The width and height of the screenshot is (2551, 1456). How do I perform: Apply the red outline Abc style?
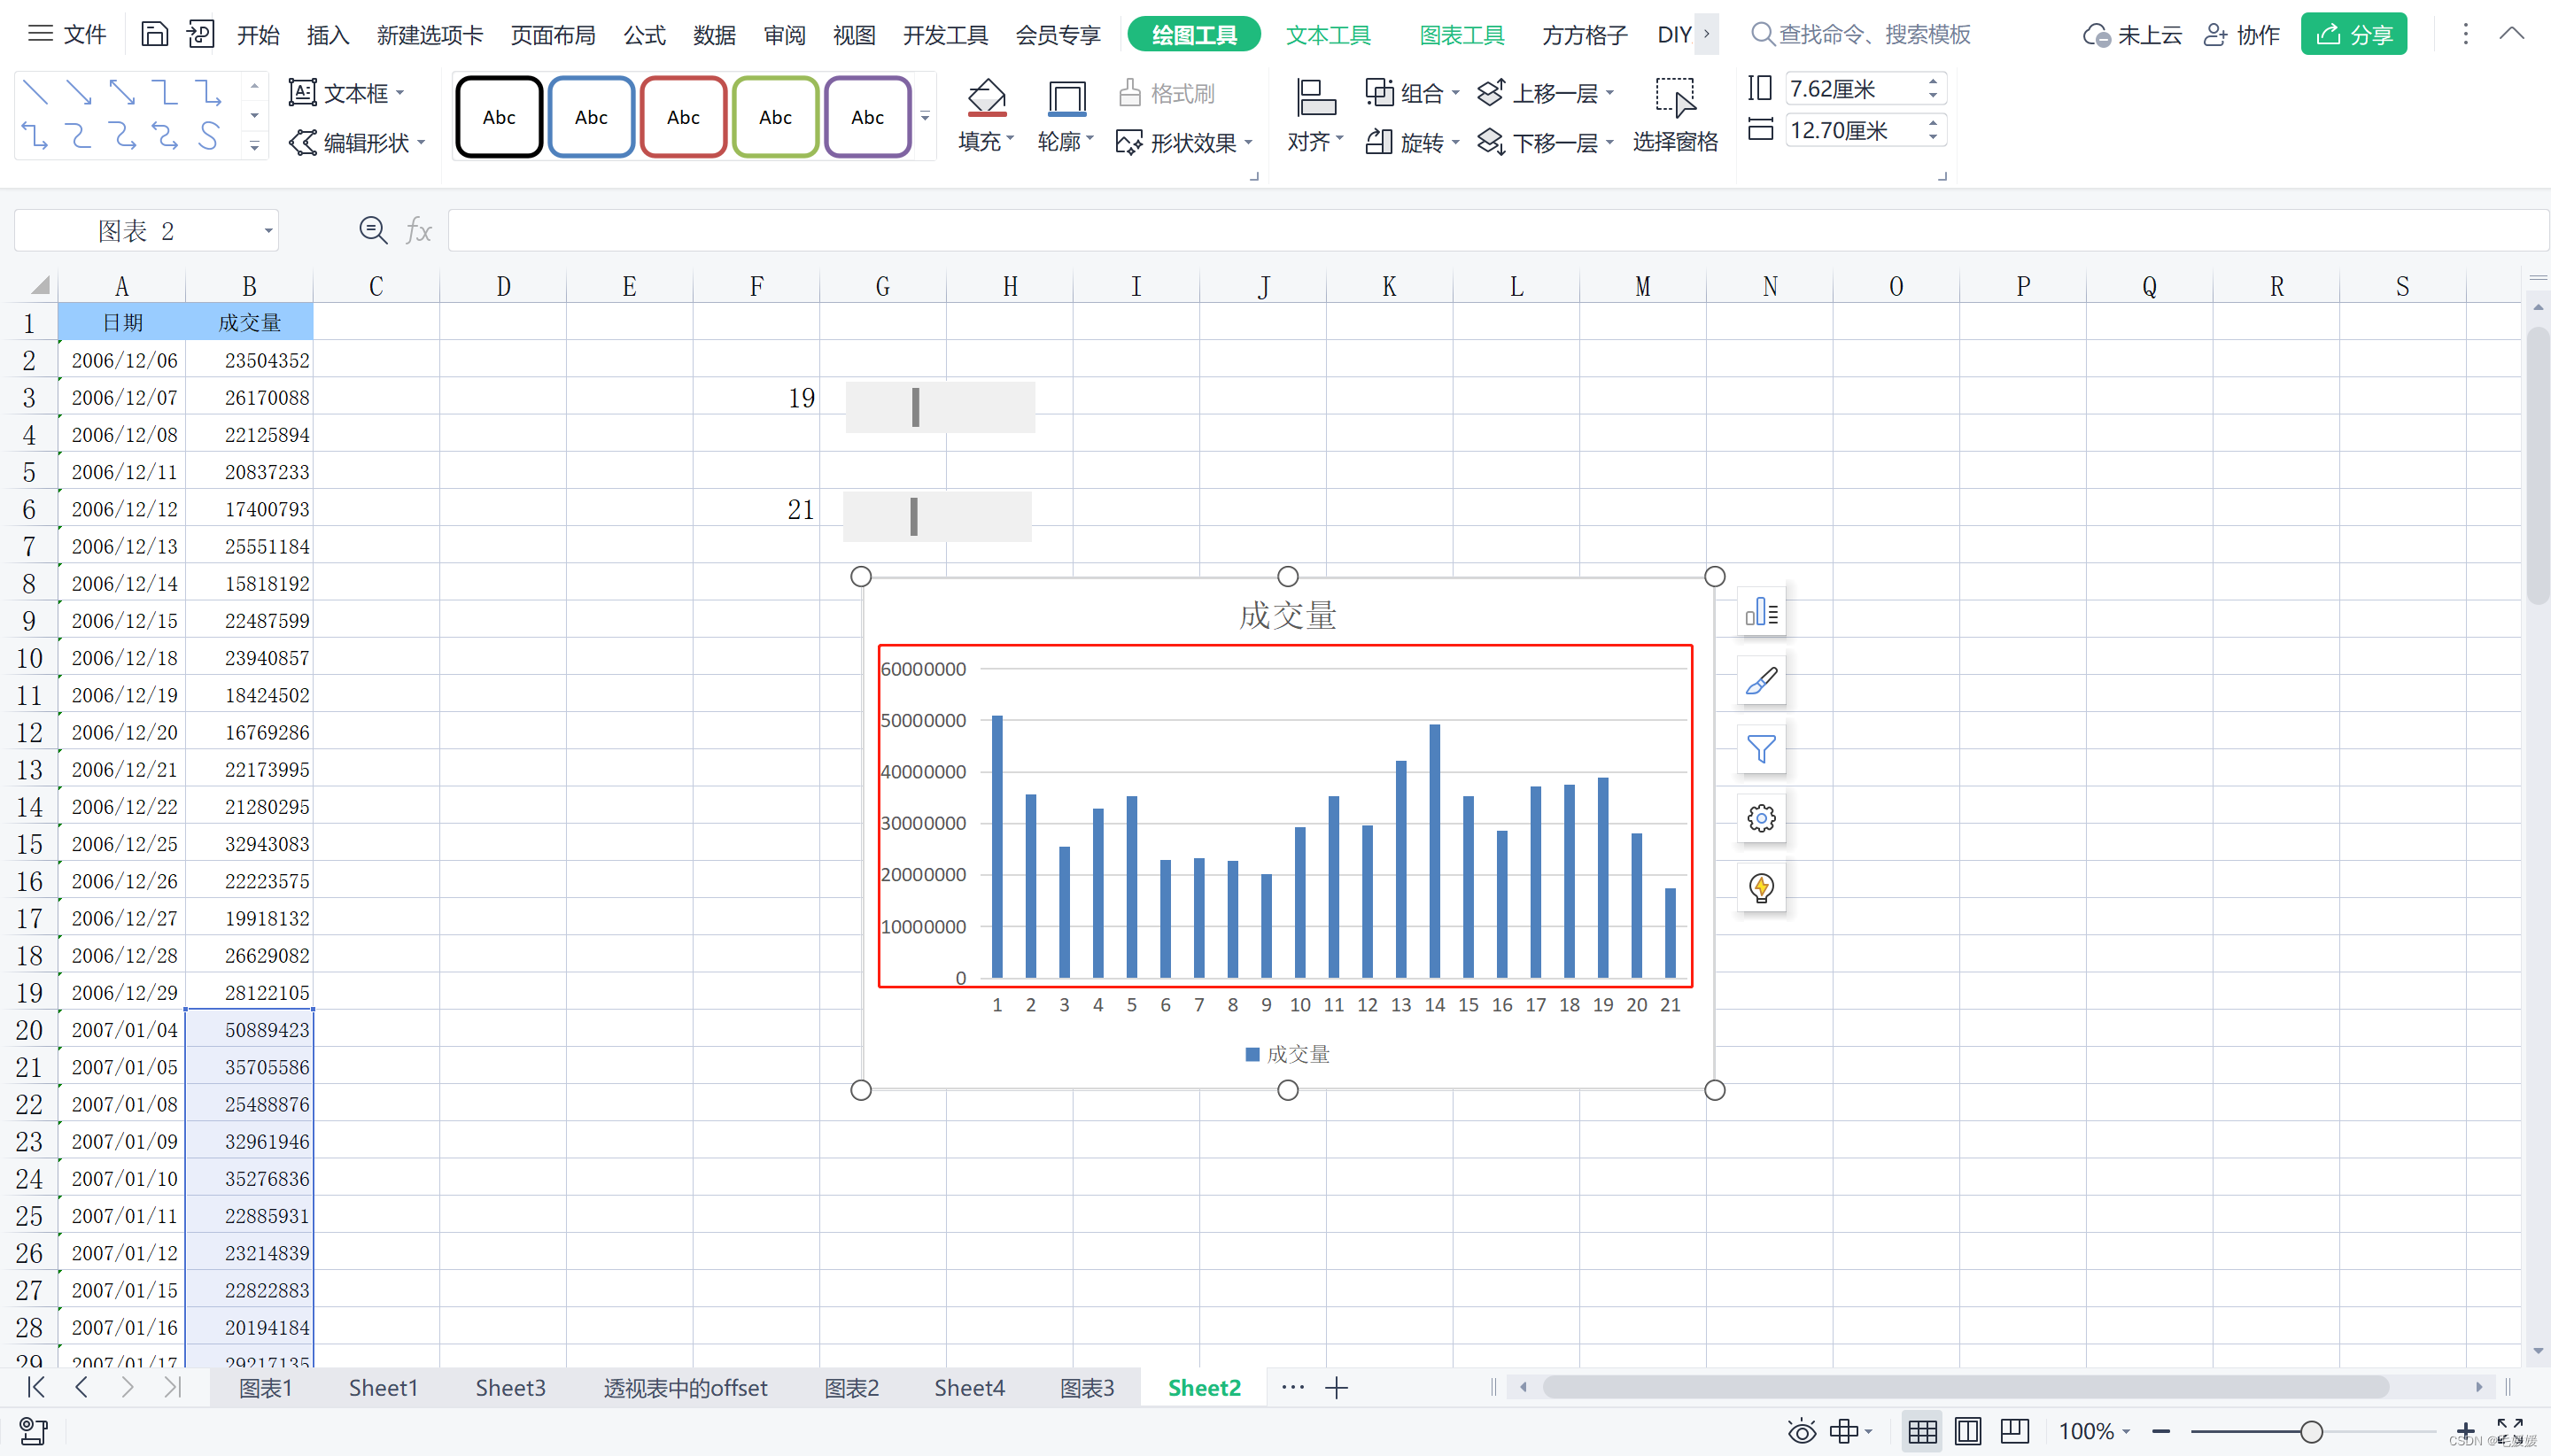click(x=683, y=117)
